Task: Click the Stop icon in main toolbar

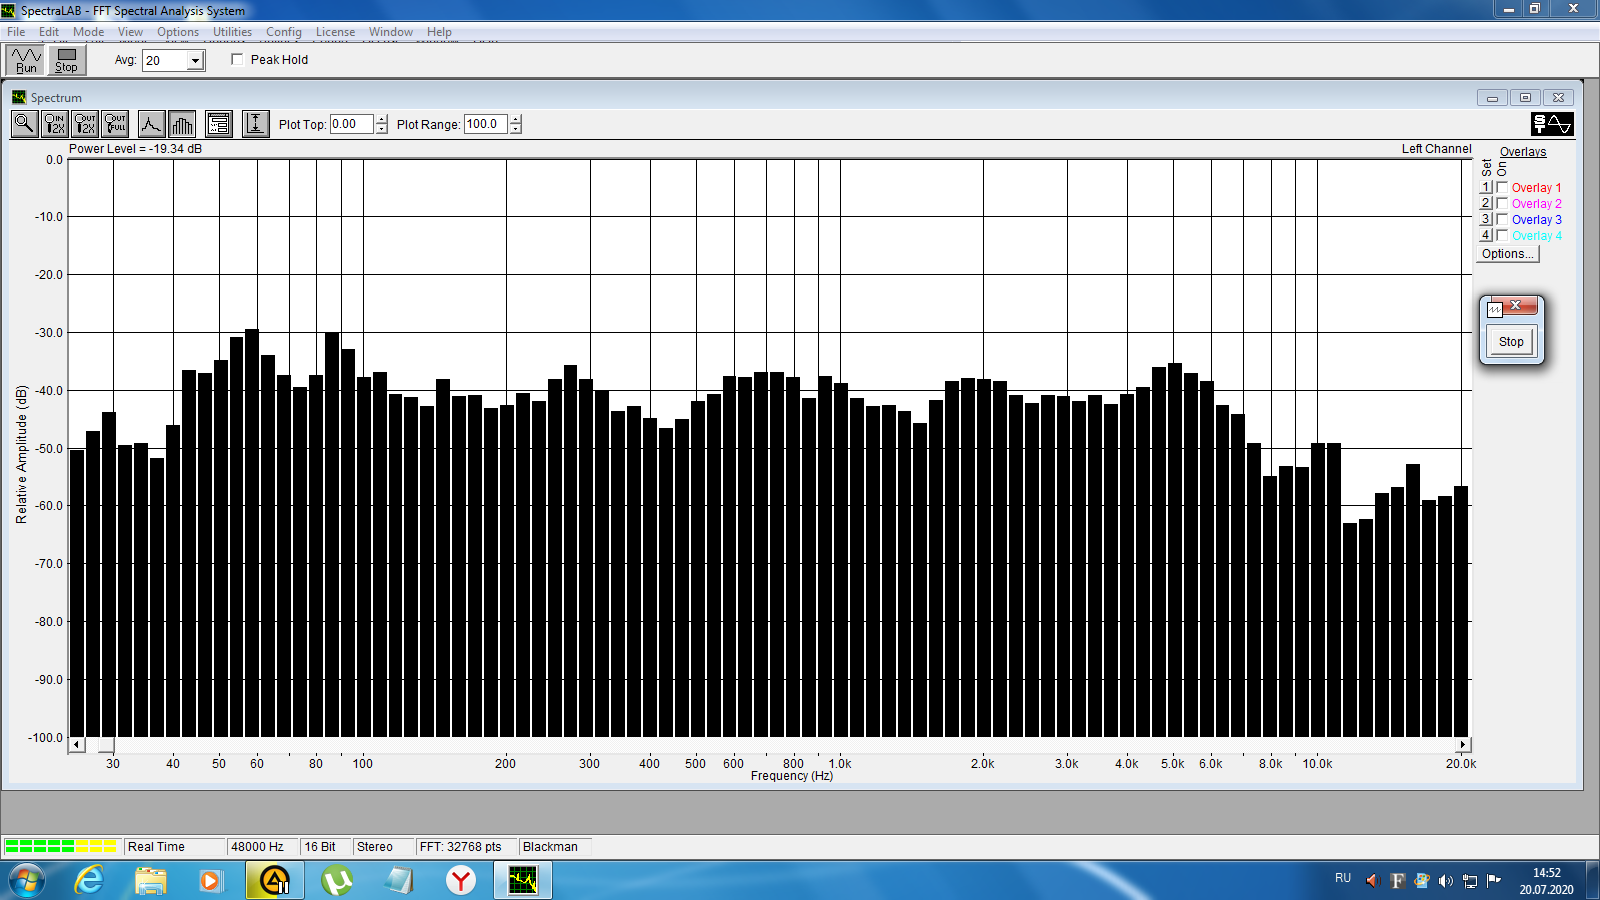Action: (x=66, y=60)
